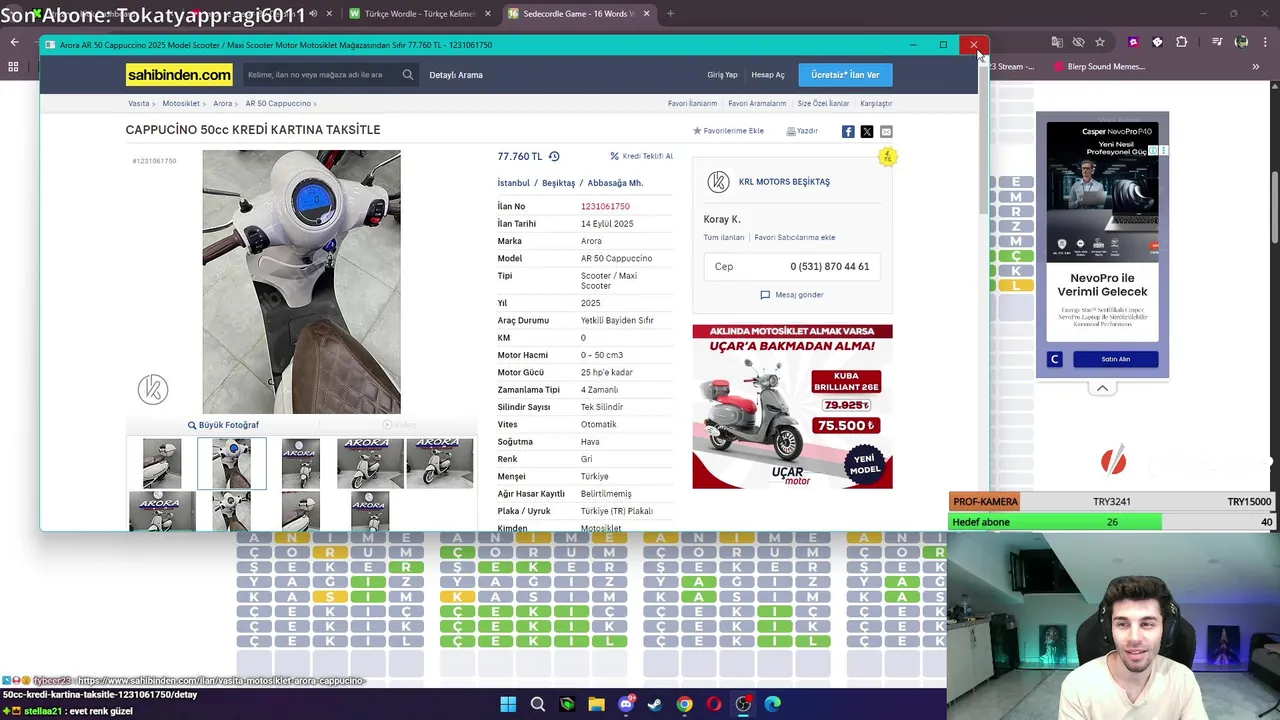Close the Sedecordle Game tab
This screenshot has height=720, width=1280.
(646, 14)
